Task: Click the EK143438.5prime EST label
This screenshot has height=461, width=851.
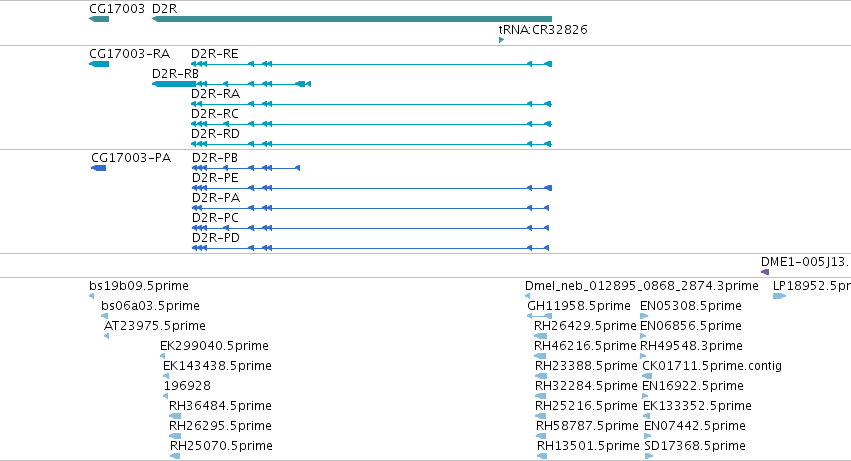Action: (217, 366)
